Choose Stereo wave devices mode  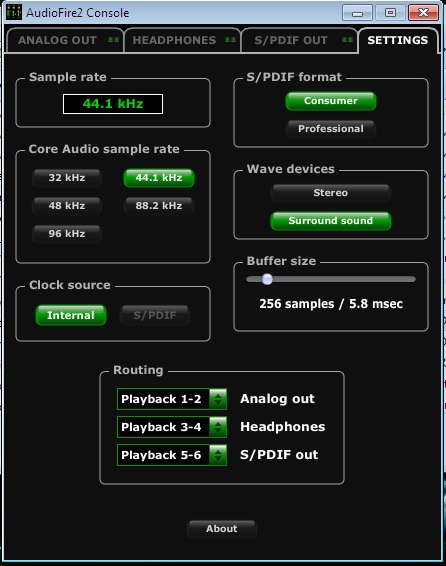331,193
